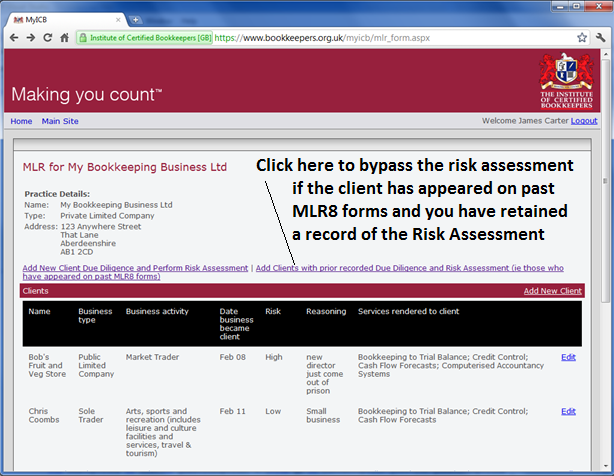
Task: Go back with browser back arrow
Action: [x=14, y=38]
